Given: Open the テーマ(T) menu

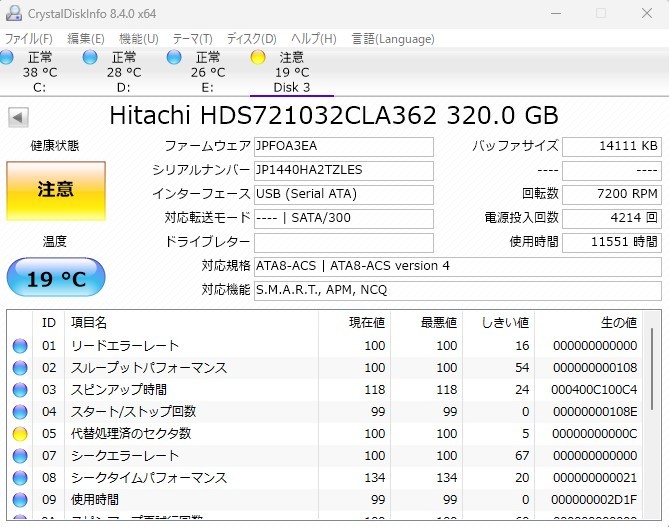Looking at the screenshot, I should tap(193, 39).
